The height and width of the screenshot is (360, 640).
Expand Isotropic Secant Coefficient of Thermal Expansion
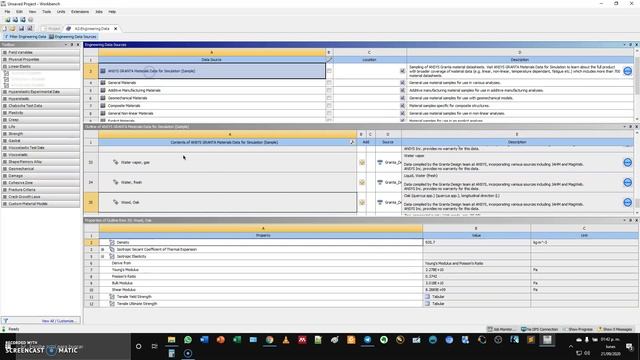(102, 249)
